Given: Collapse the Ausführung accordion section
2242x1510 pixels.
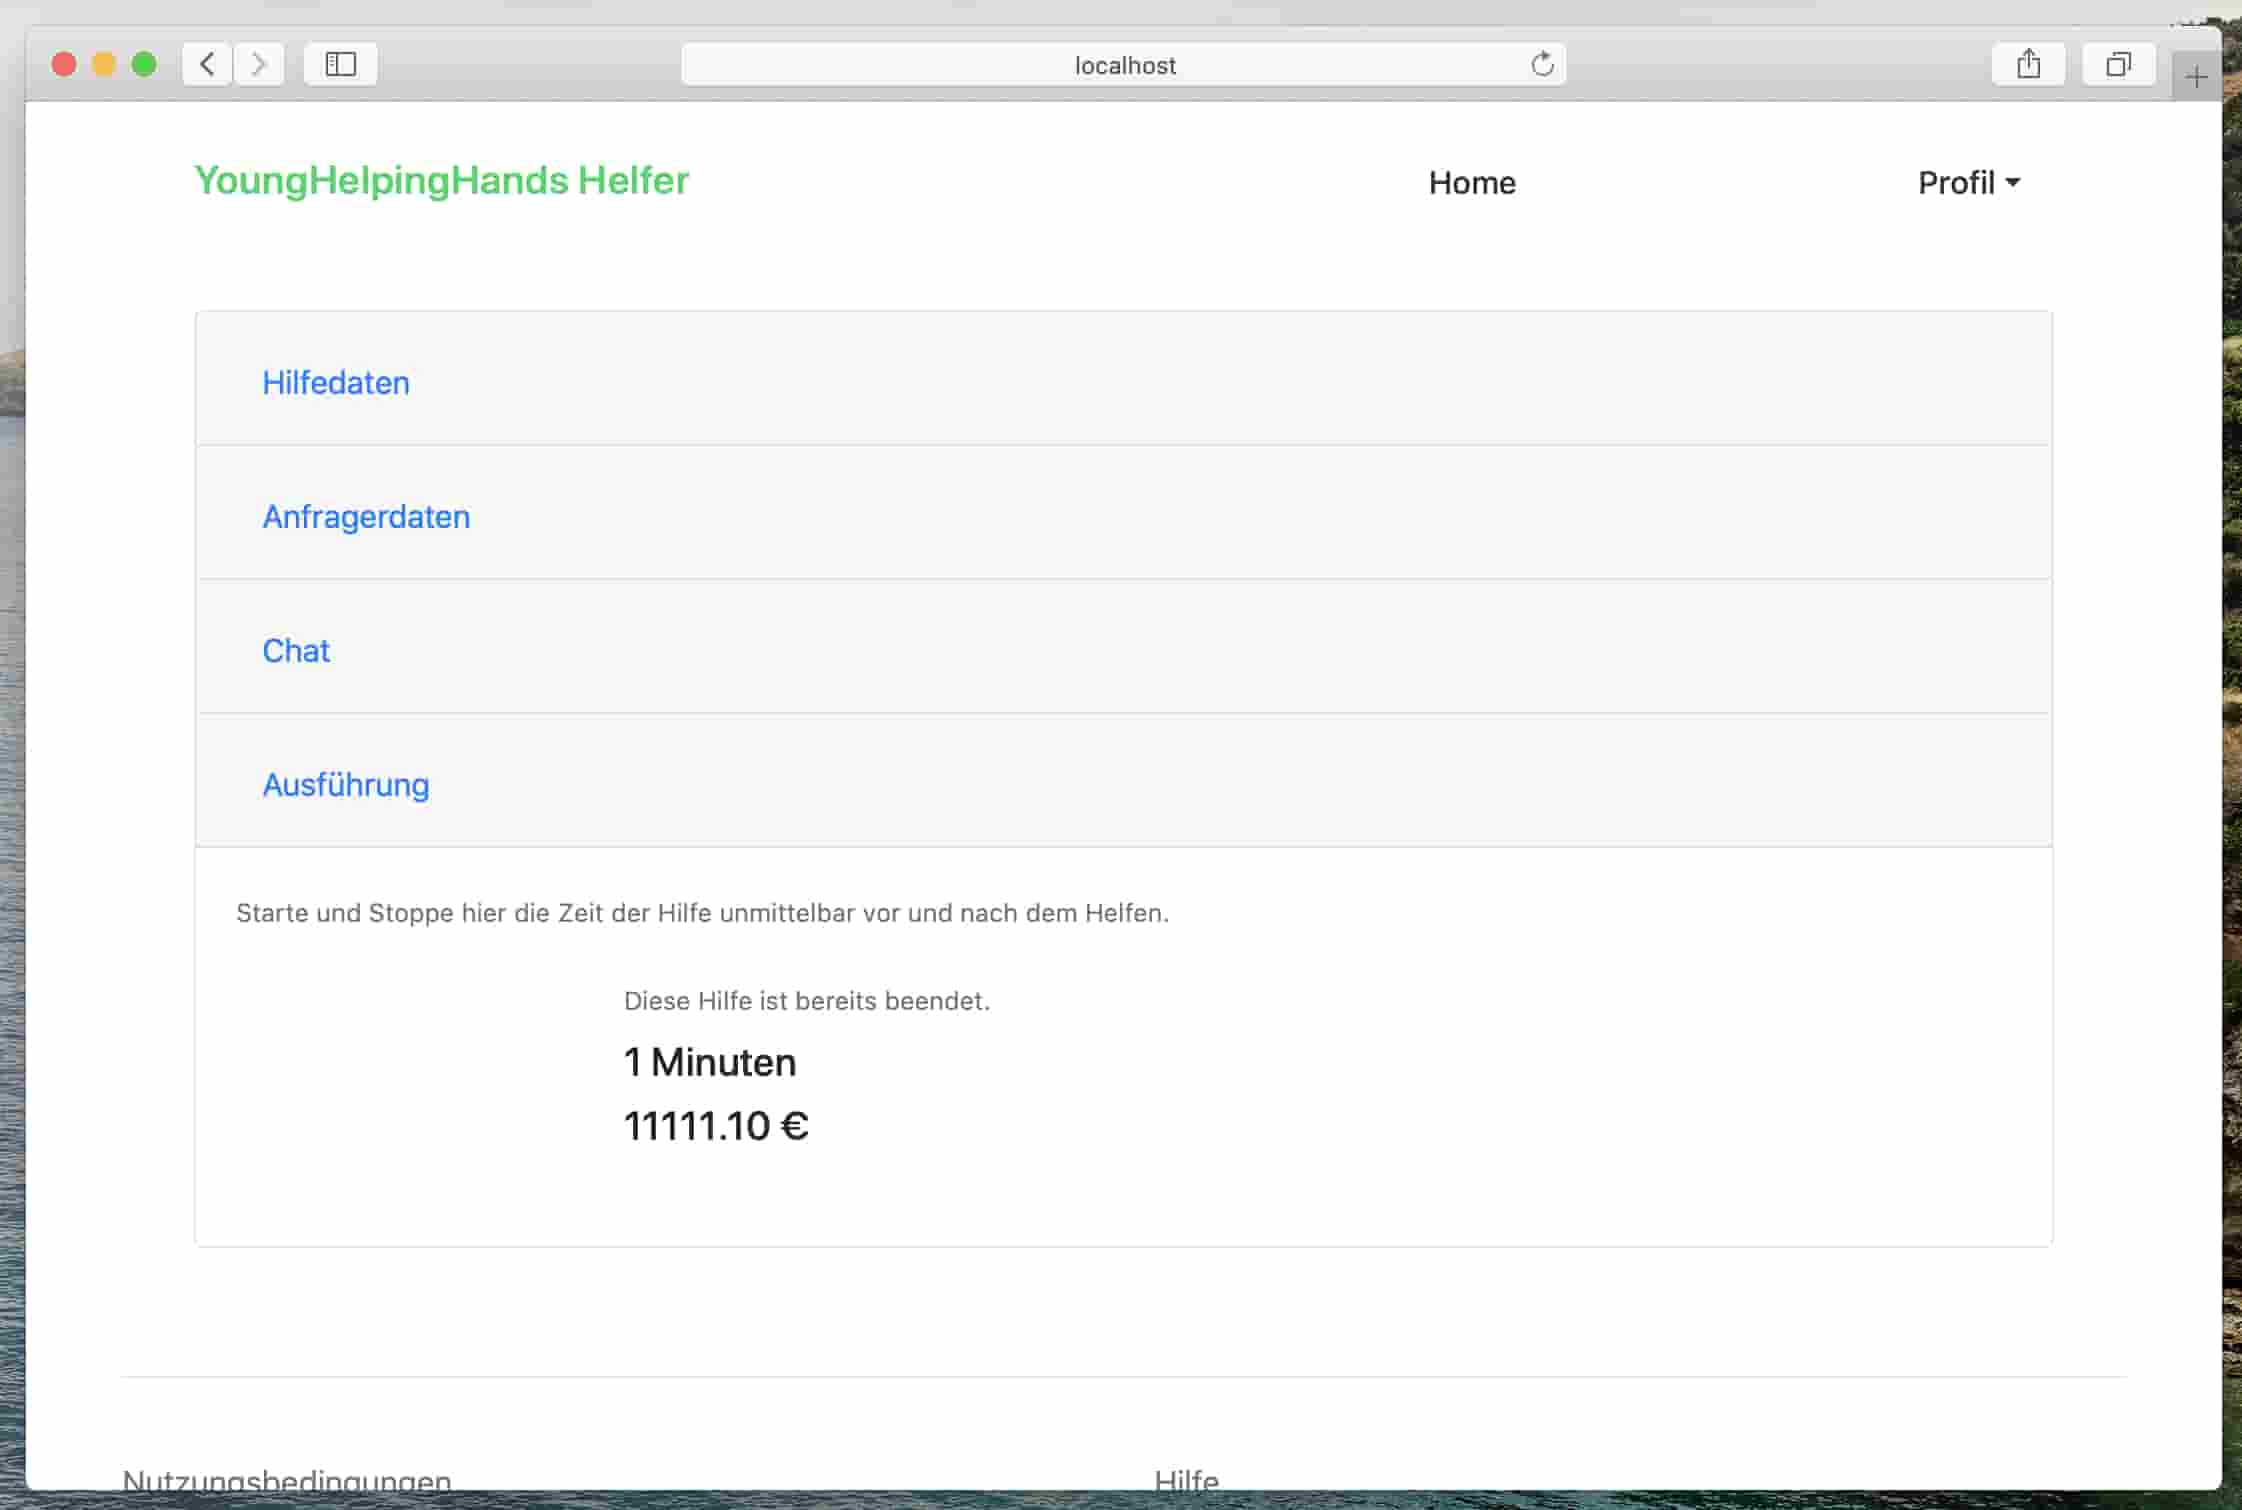Looking at the screenshot, I should (x=346, y=785).
